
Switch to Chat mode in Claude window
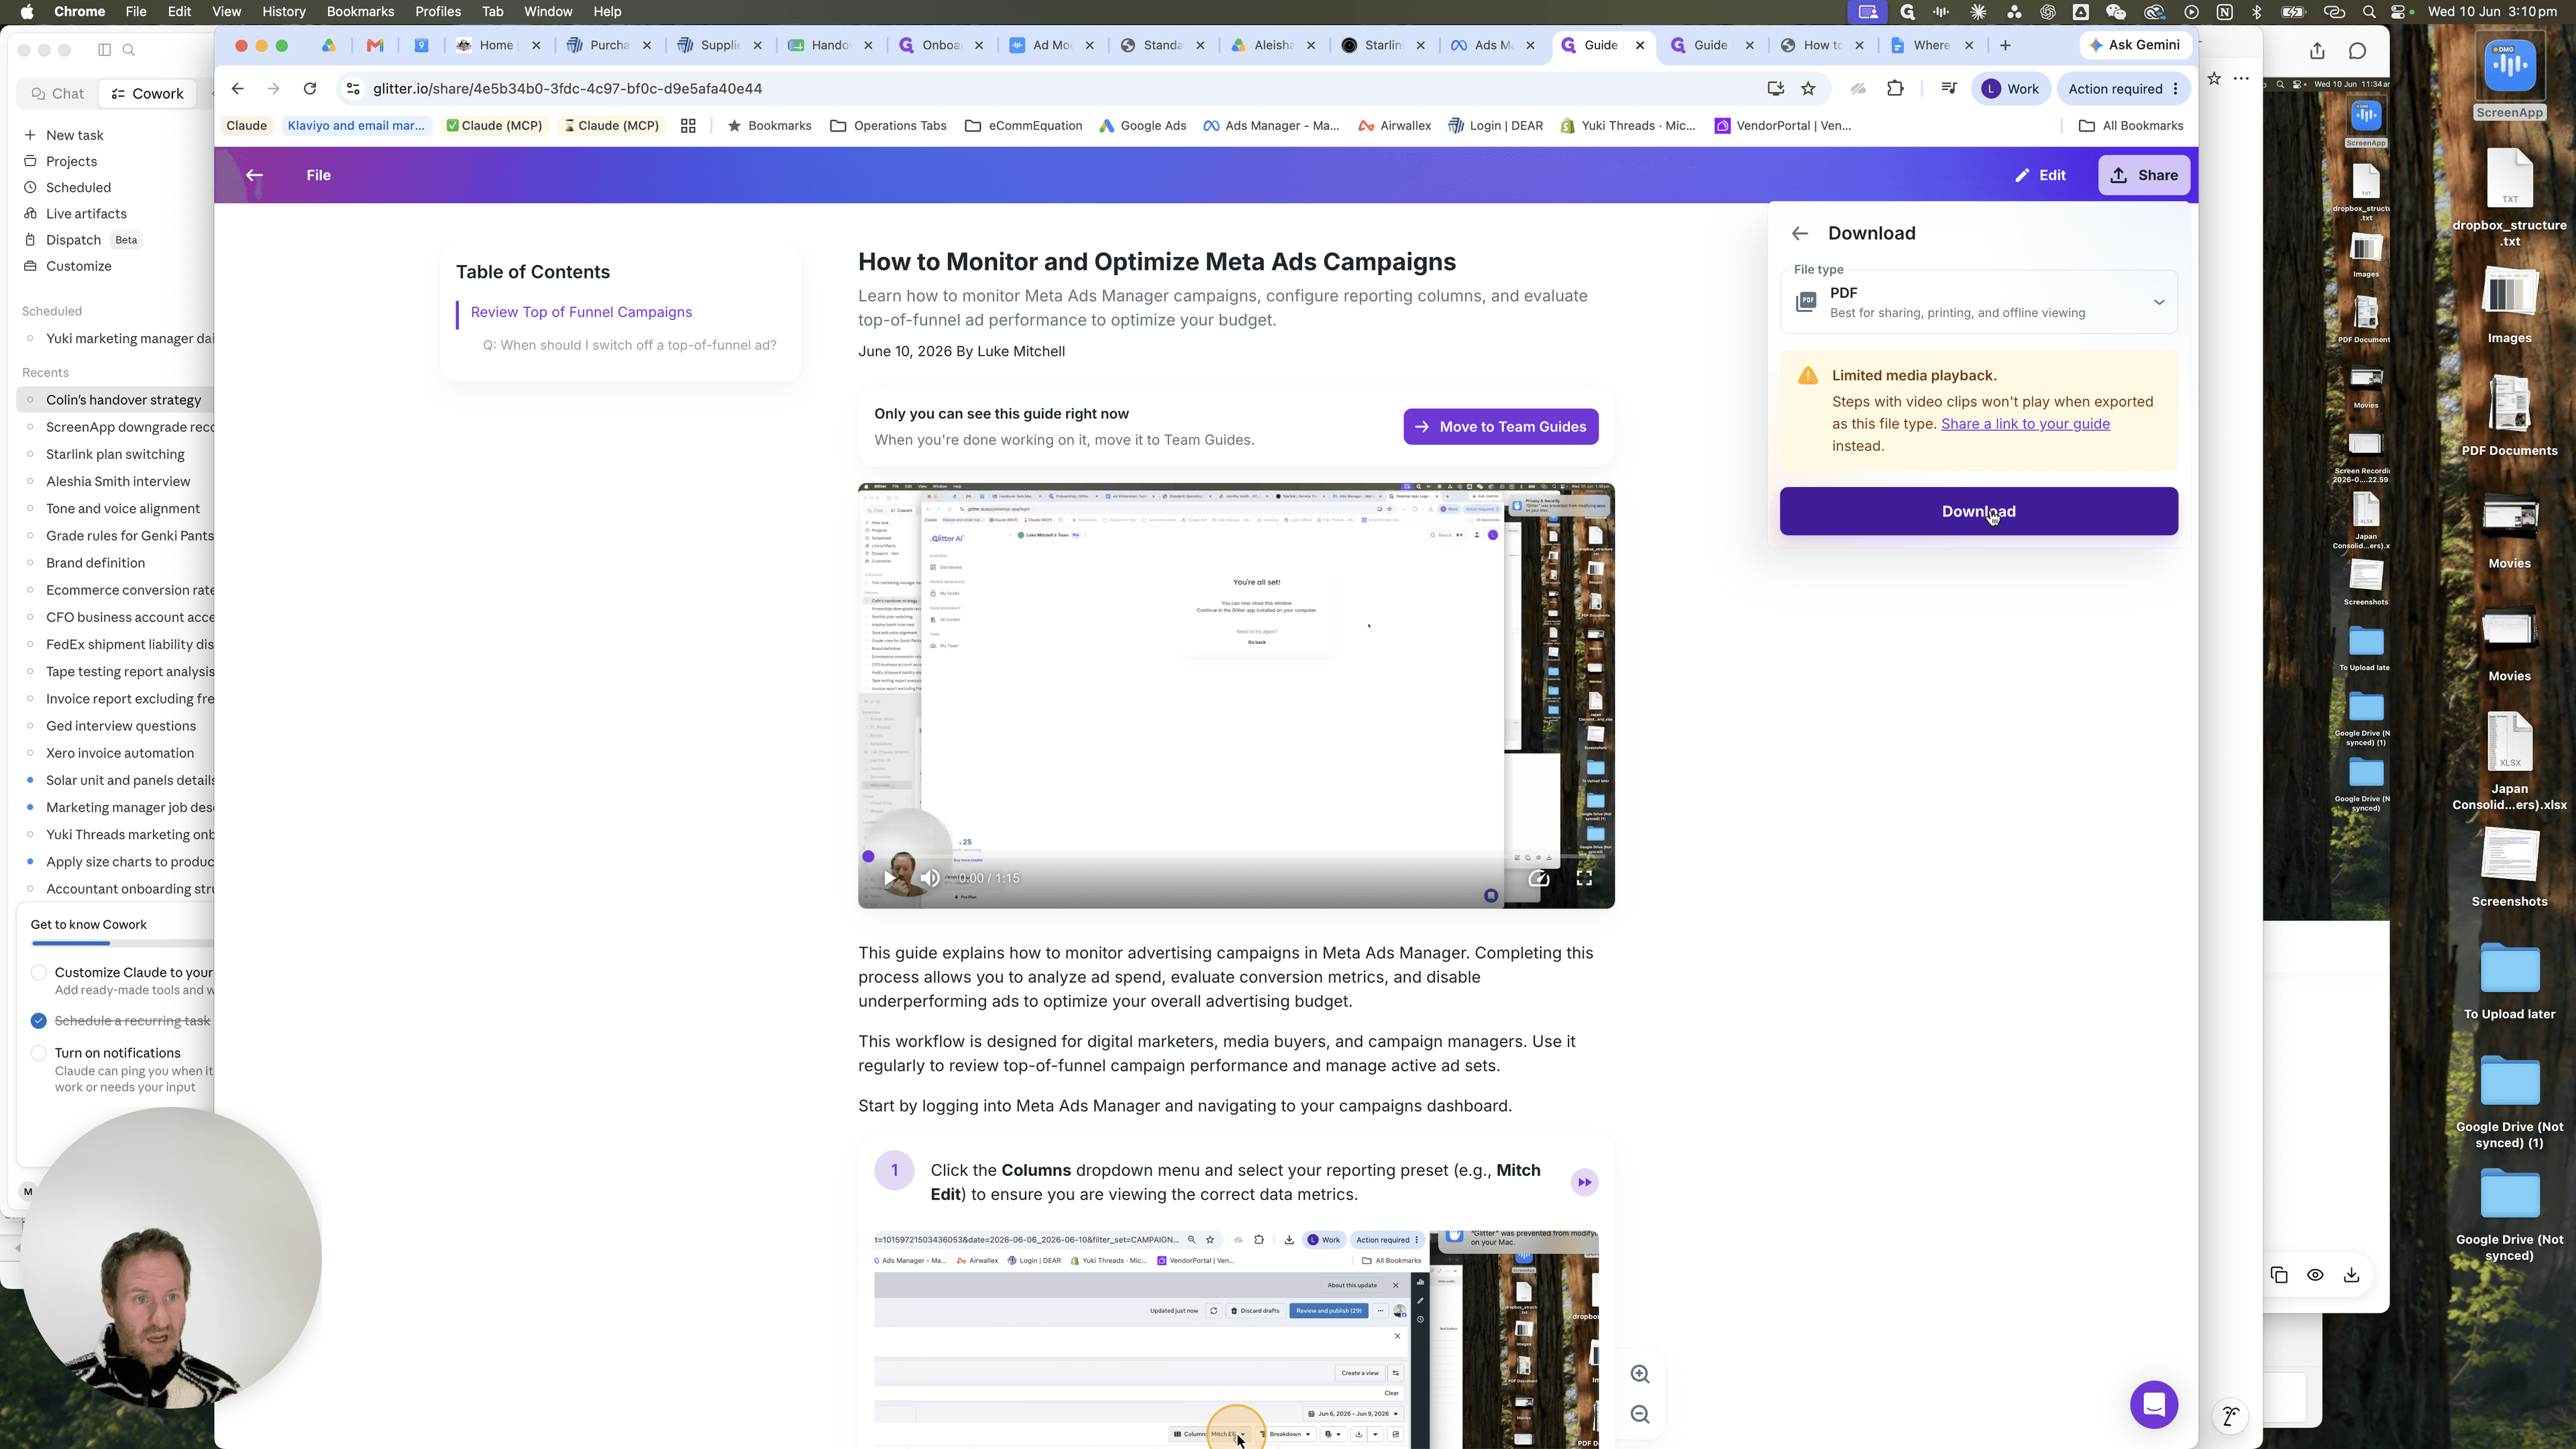point(58,94)
